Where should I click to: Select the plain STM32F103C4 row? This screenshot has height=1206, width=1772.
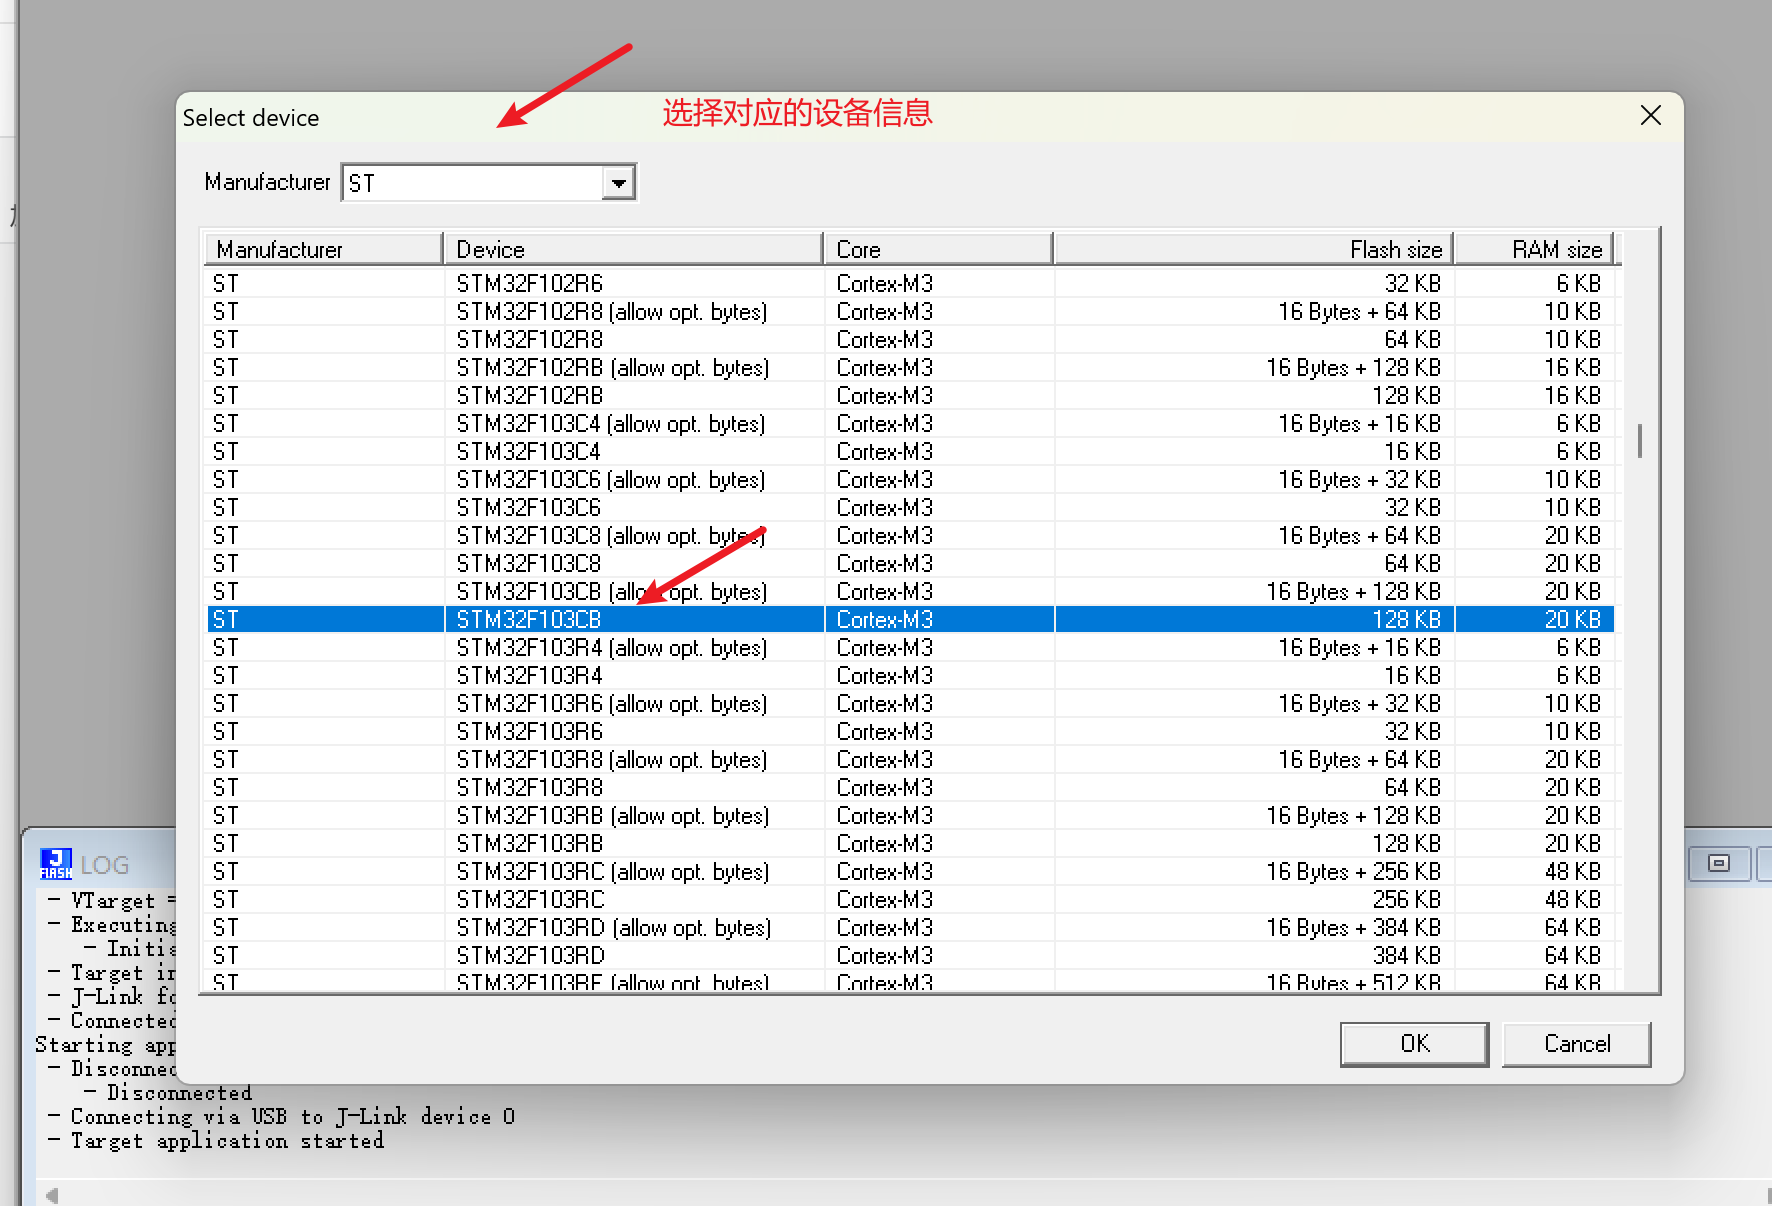[910, 452]
